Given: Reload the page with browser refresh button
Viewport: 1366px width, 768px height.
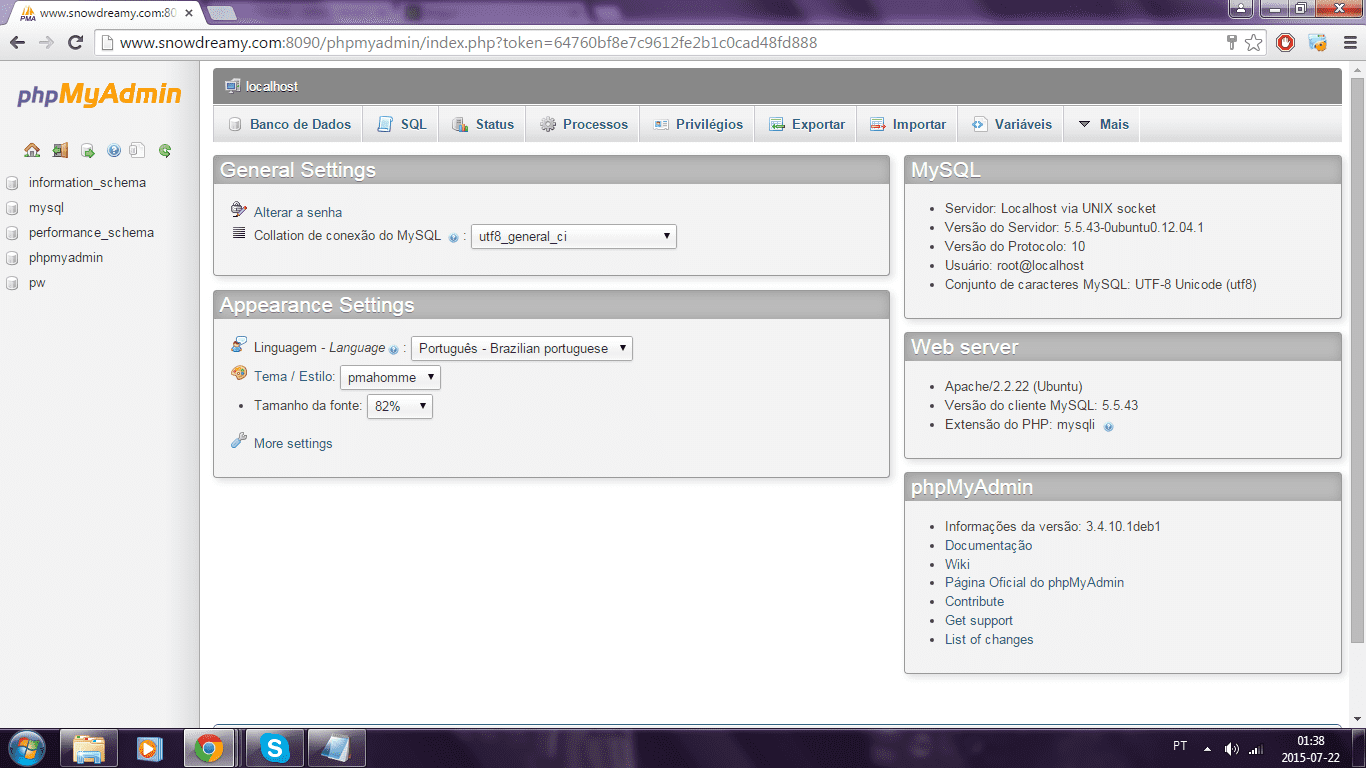Looking at the screenshot, I should (75, 43).
